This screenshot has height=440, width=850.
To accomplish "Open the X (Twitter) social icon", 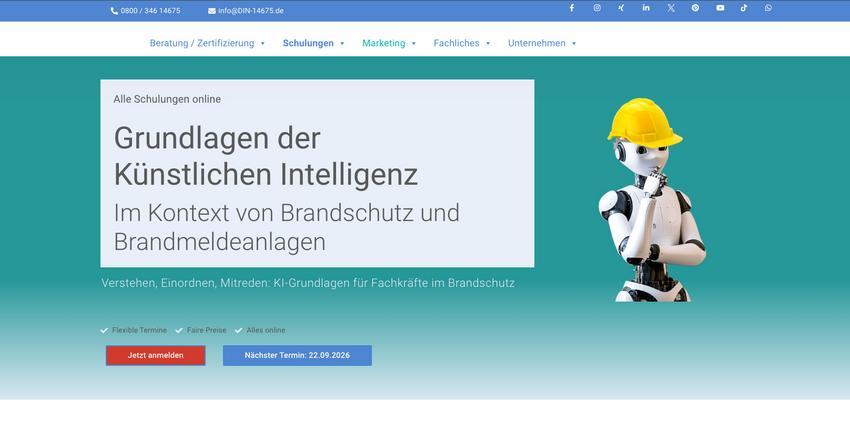I will click(671, 8).
